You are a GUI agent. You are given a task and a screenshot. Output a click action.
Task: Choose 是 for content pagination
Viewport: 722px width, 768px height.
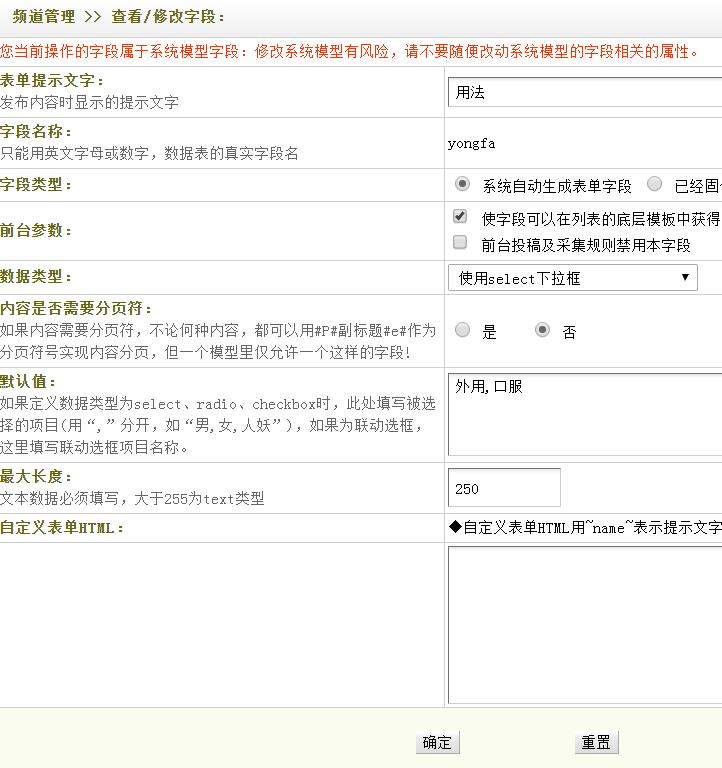click(462, 330)
